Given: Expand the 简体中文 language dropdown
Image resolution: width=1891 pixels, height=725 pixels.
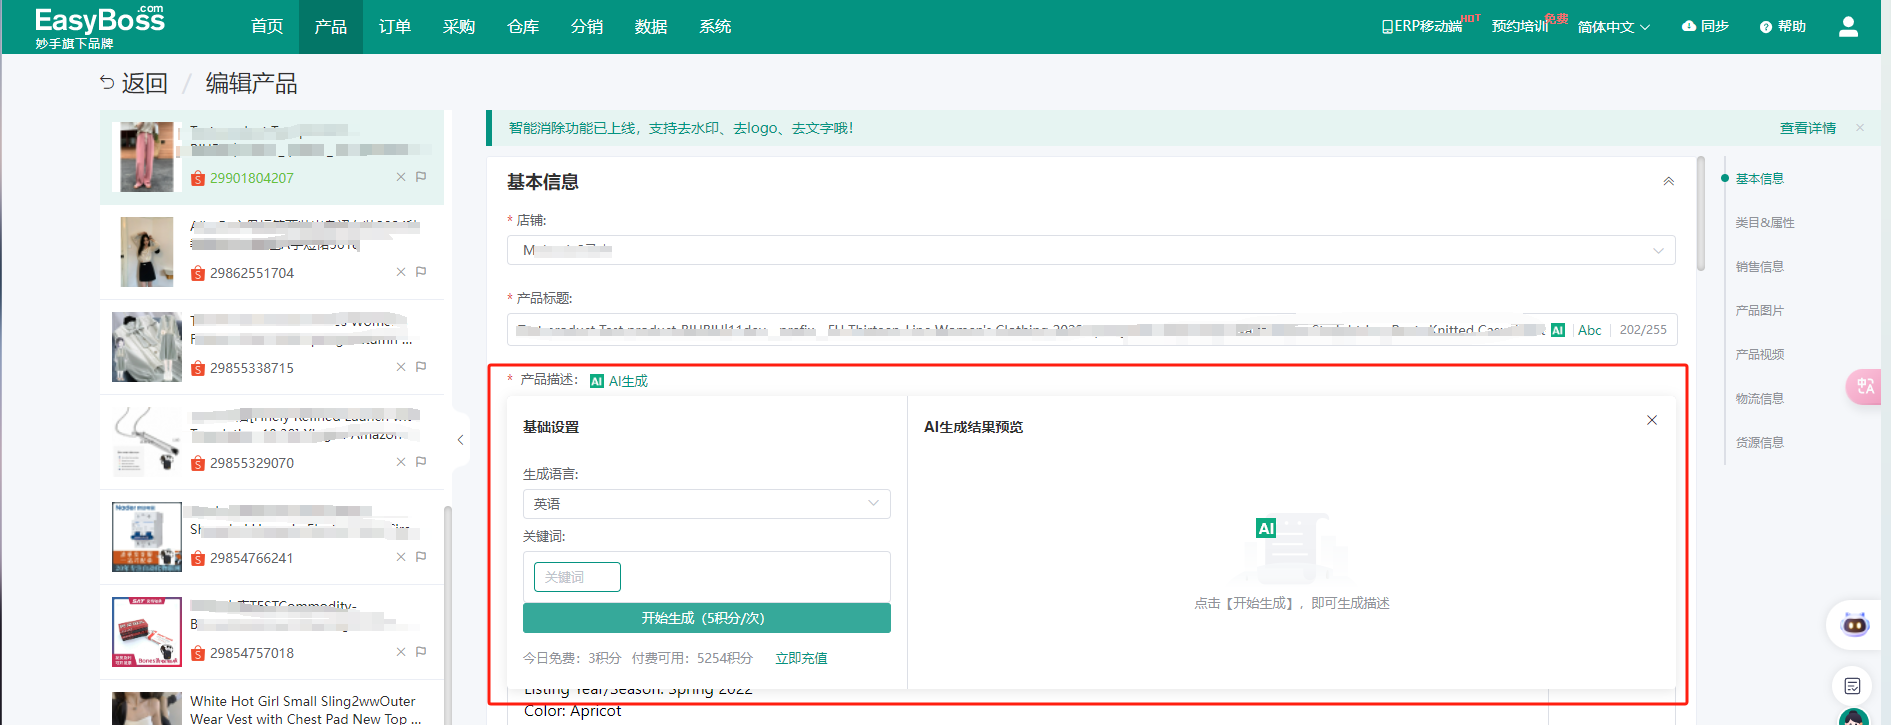Looking at the screenshot, I should [x=1613, y=27].
